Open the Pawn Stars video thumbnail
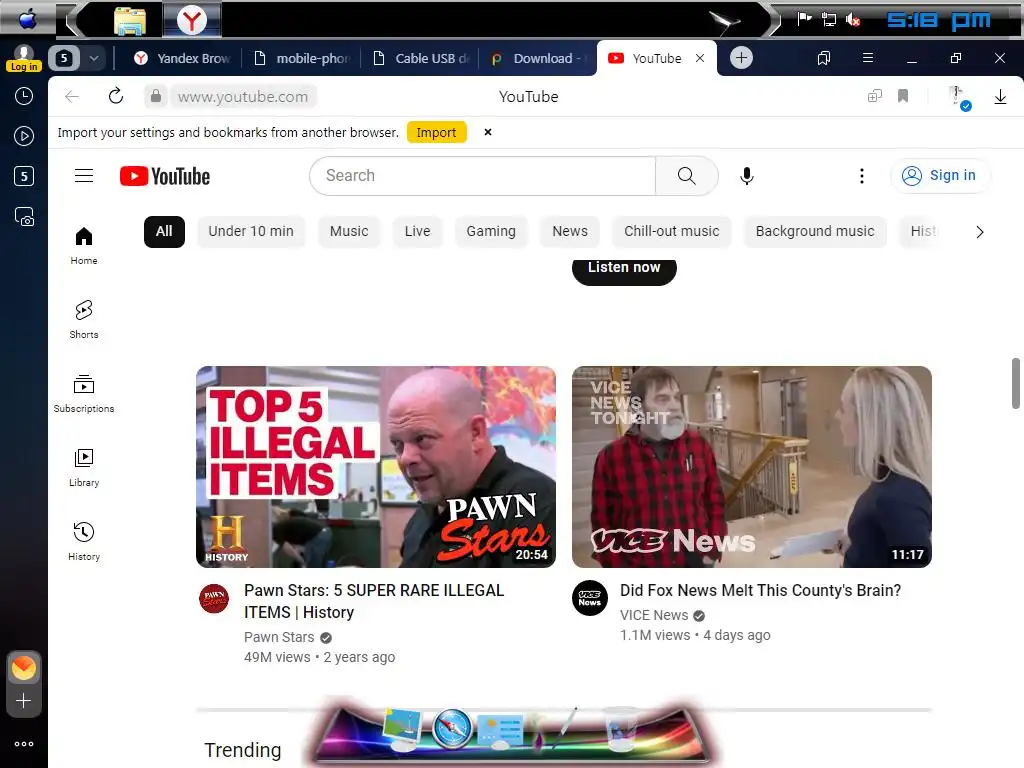The height and width of the screenshot is (768, 1024). 376,466
